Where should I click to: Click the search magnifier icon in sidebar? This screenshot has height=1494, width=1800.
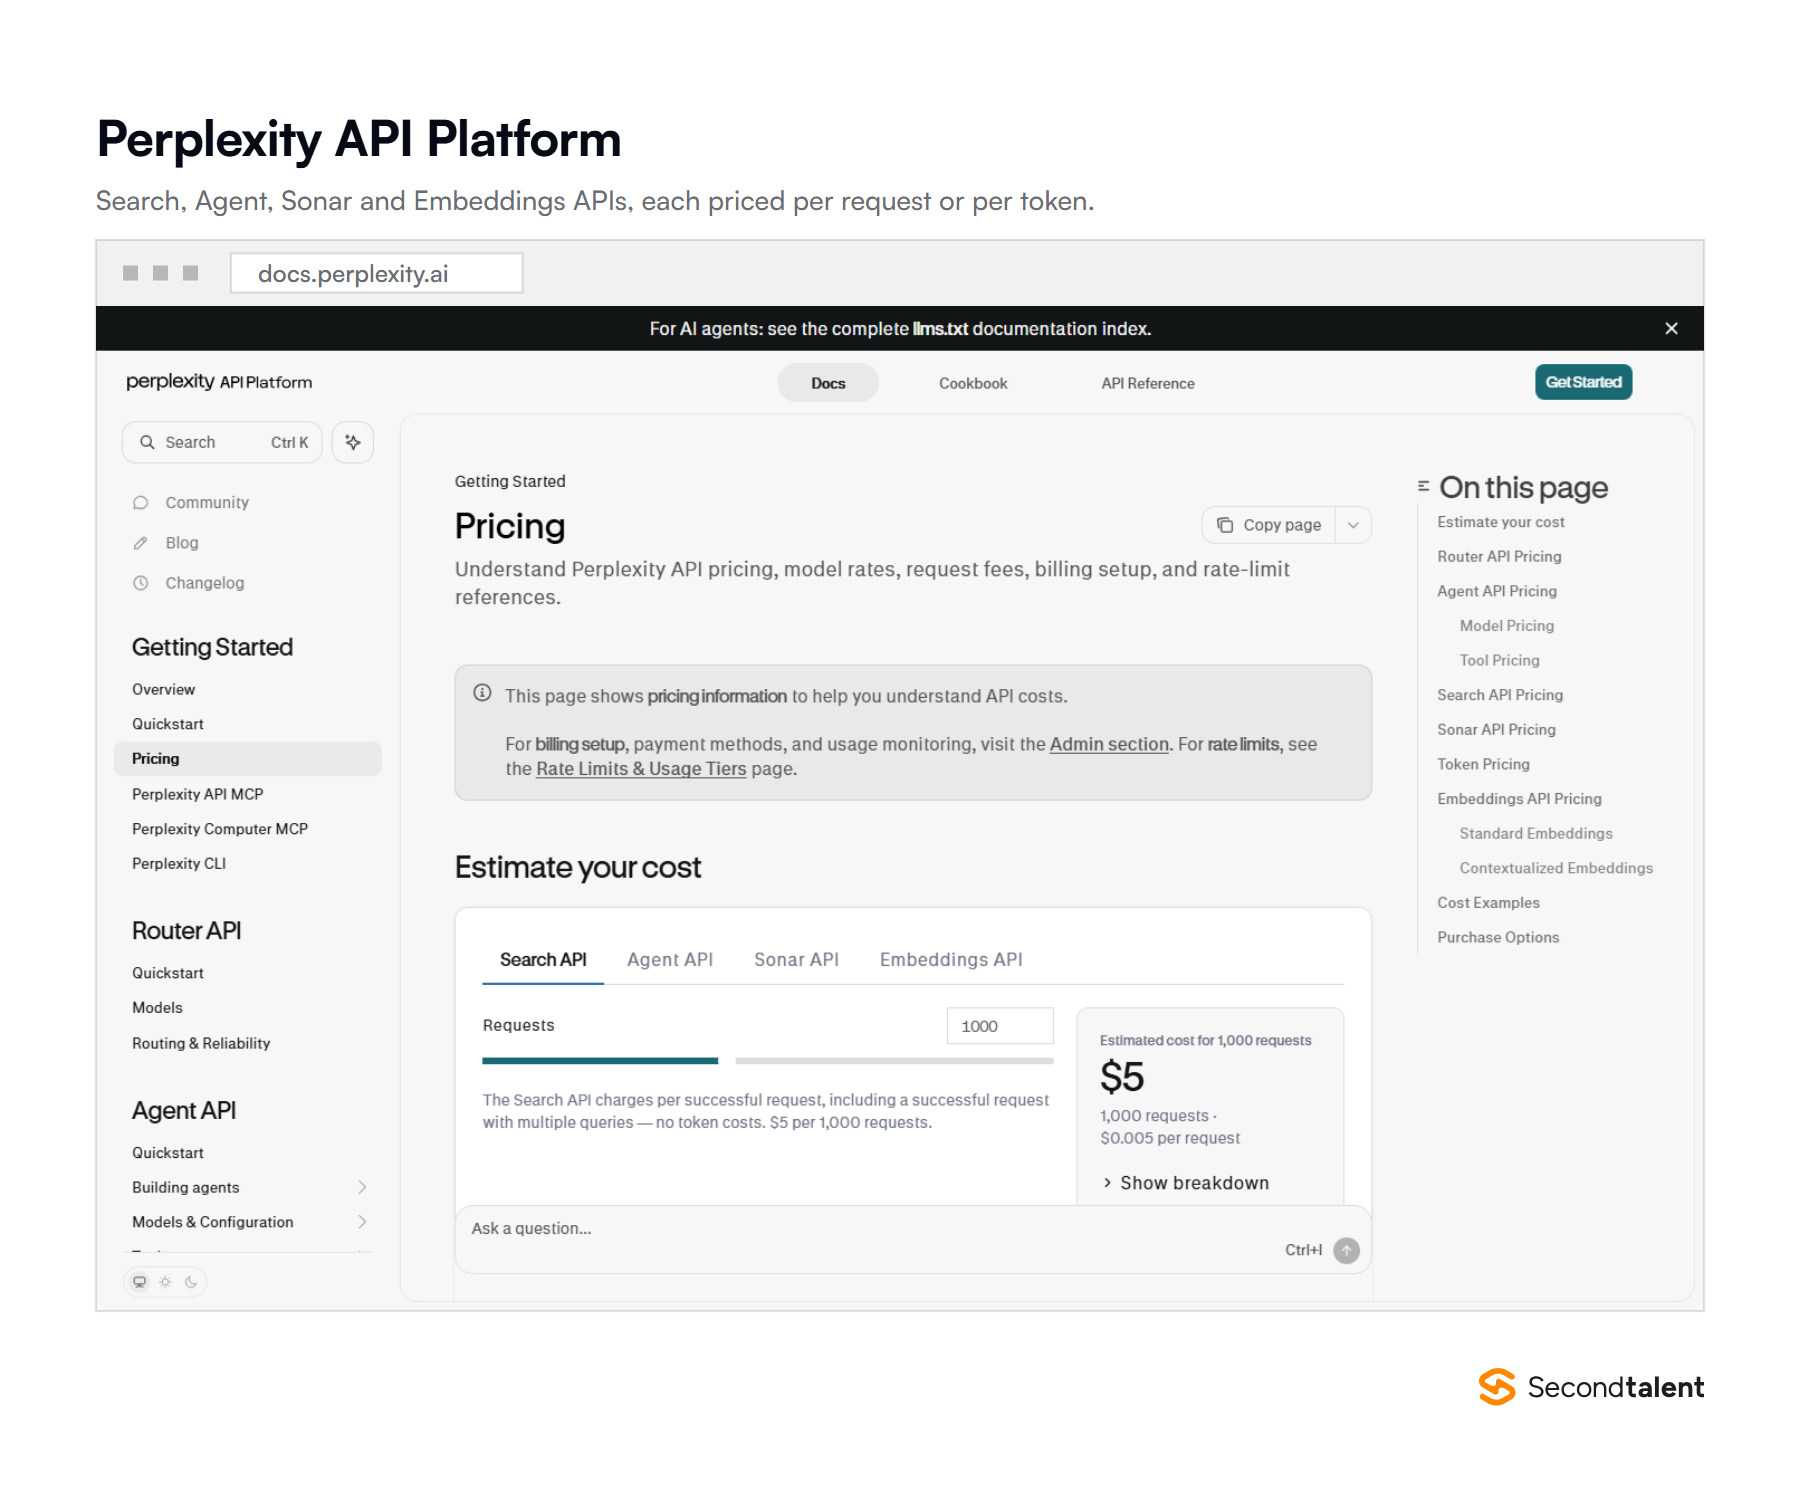click(147, 442)
